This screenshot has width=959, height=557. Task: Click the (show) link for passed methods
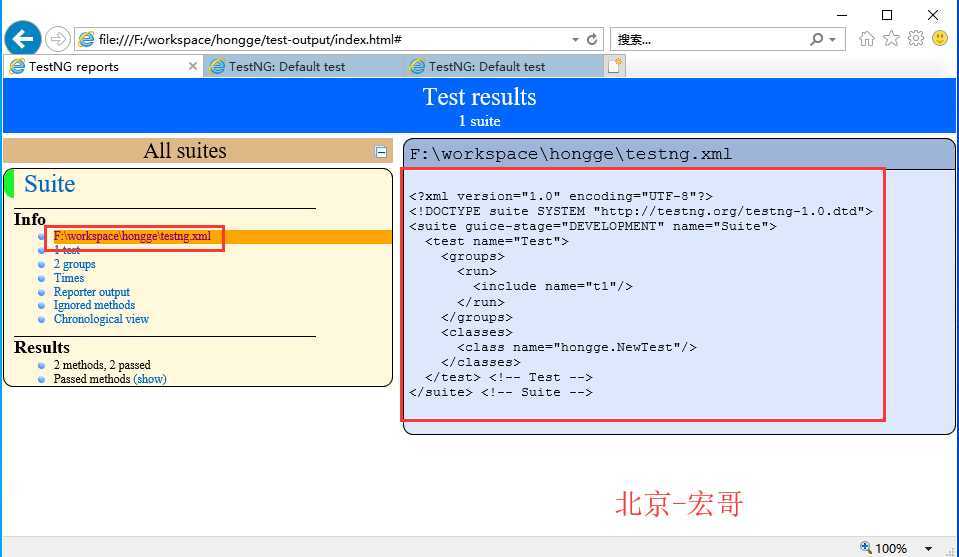[150, 379]
